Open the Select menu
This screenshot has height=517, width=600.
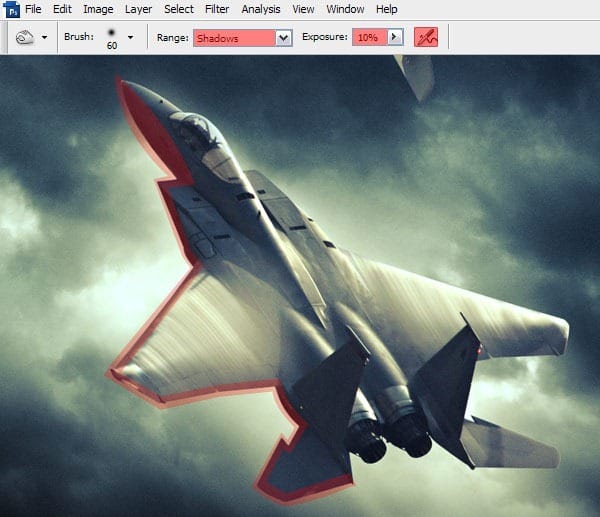click(179, 9)
